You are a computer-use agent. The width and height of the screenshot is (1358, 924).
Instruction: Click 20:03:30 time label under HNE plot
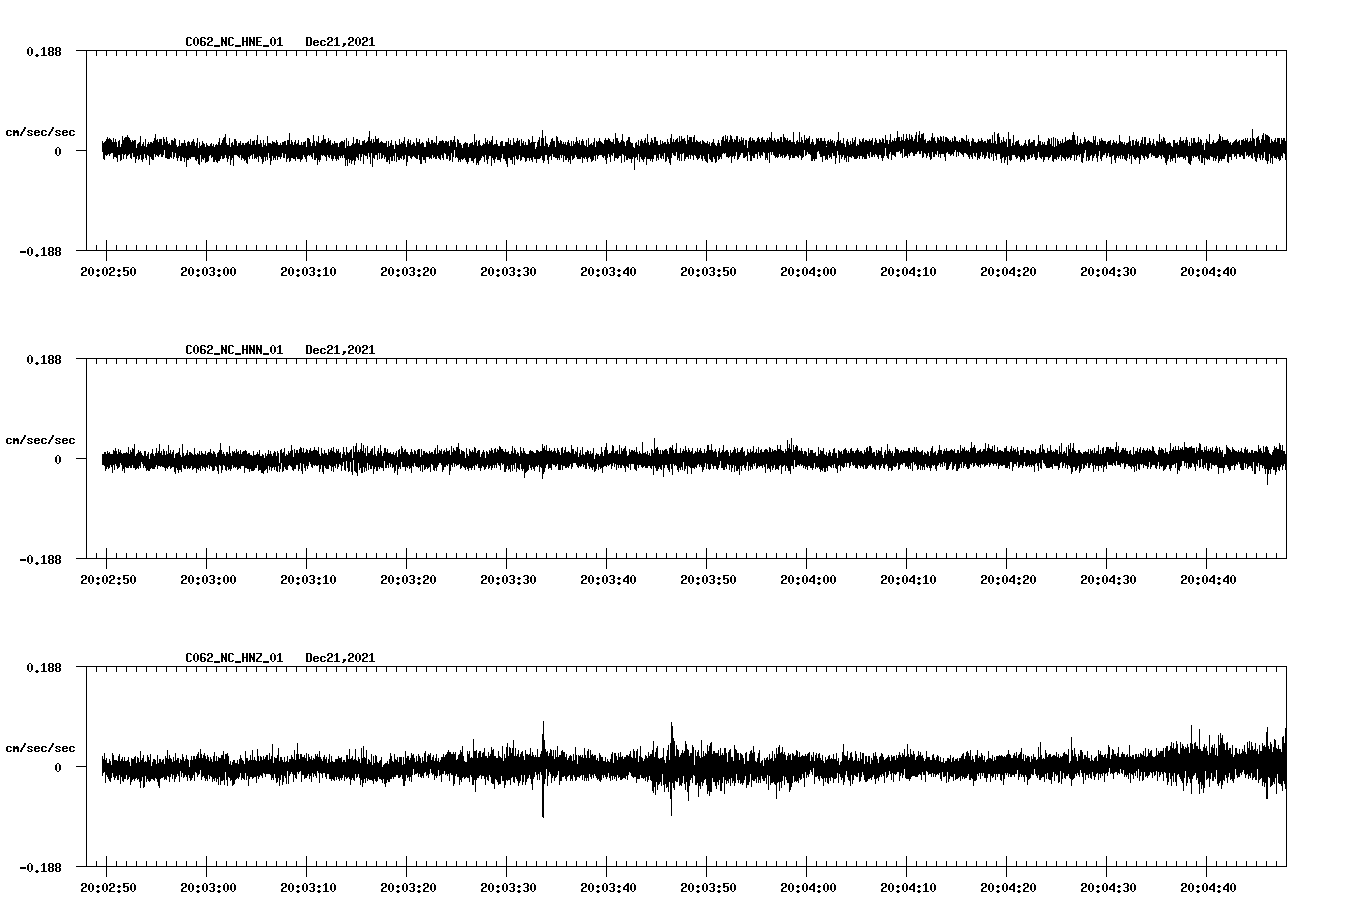(x=508, y=272)
